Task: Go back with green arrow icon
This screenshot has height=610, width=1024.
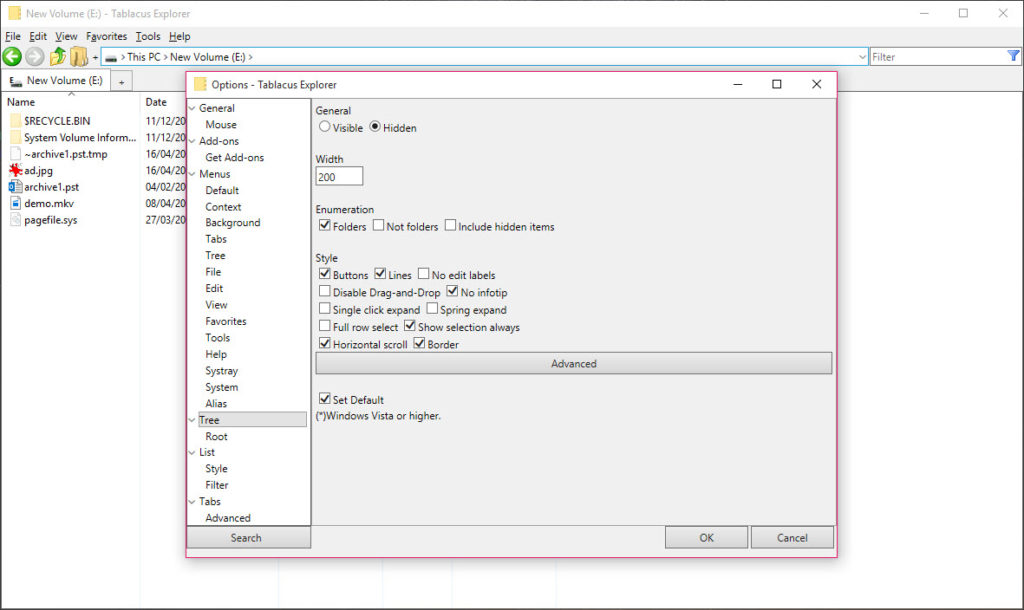Action: (x=12, y=57)
